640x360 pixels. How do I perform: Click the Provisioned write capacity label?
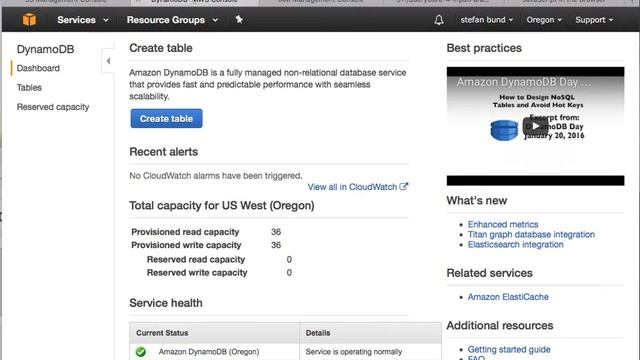(186, 245)
